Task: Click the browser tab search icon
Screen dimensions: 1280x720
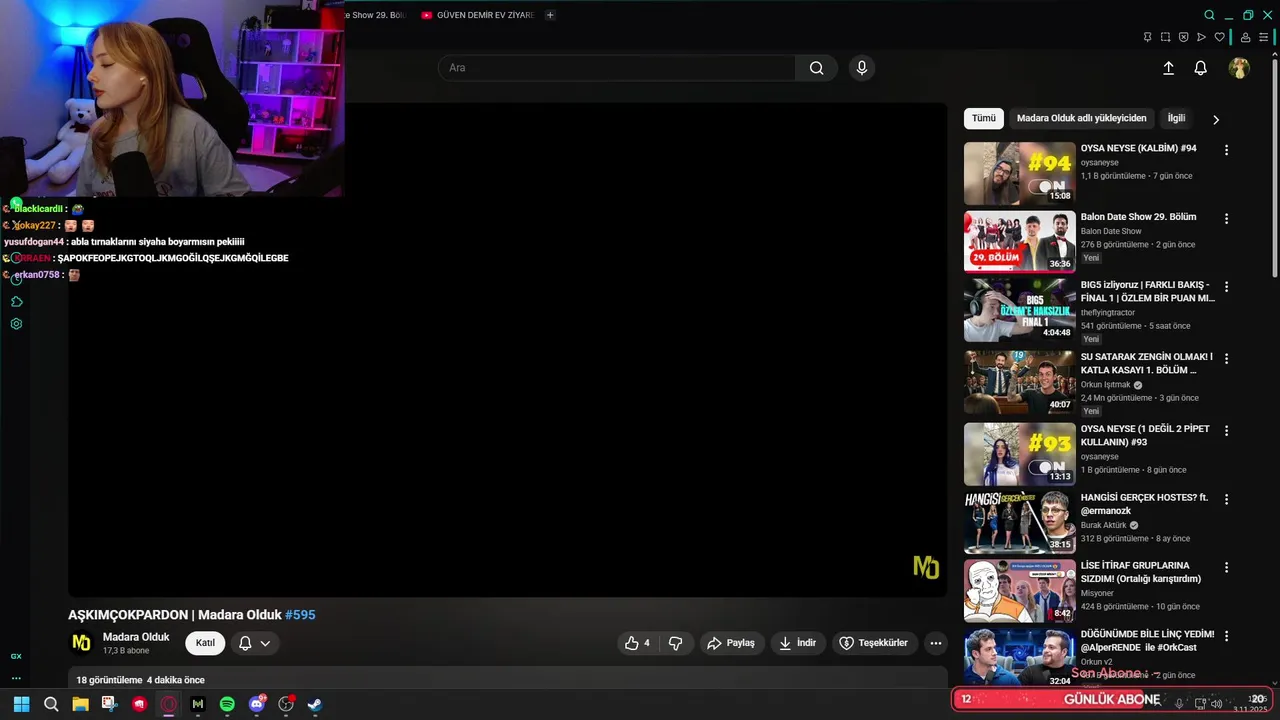Action: pos(1209,15)
